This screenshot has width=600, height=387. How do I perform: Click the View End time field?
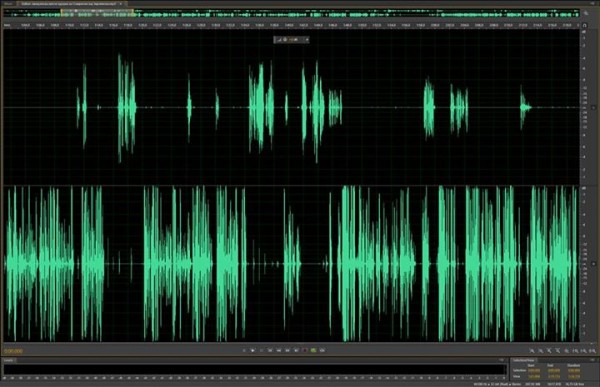[554, 377]
